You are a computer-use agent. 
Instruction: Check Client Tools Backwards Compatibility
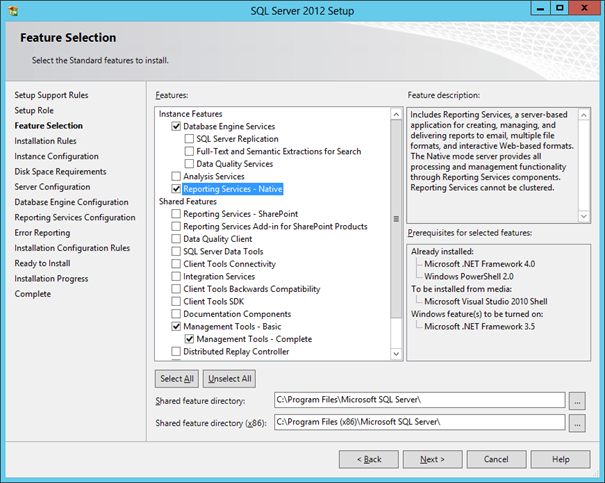pos(176,289)
